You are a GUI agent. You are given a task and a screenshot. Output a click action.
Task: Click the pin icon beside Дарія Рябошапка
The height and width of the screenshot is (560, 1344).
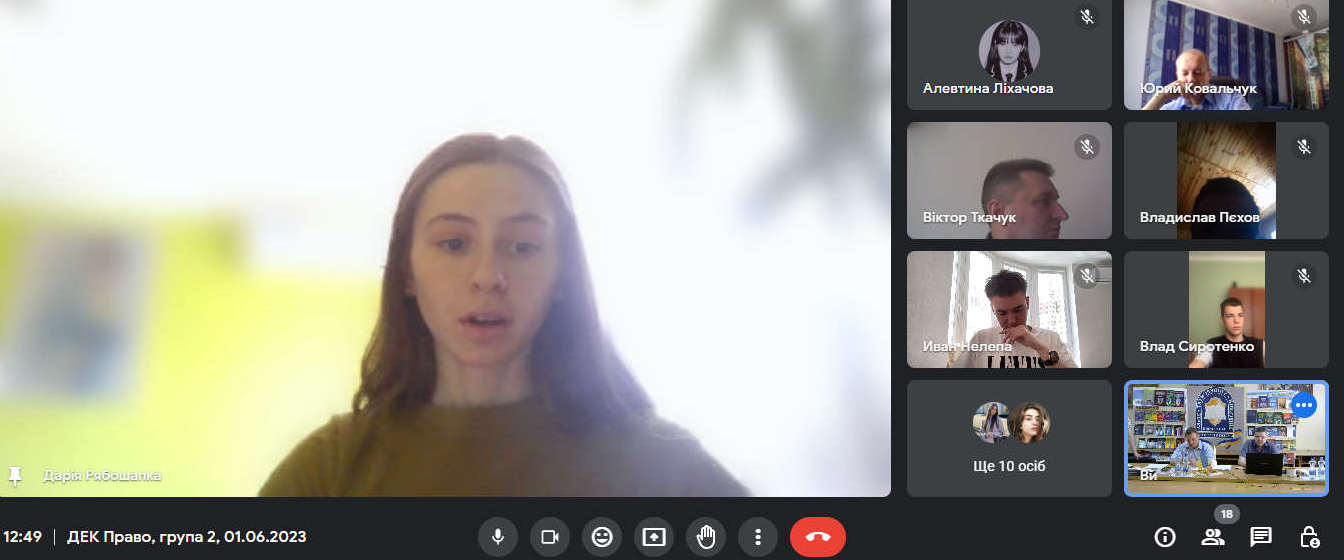(15, 476)
